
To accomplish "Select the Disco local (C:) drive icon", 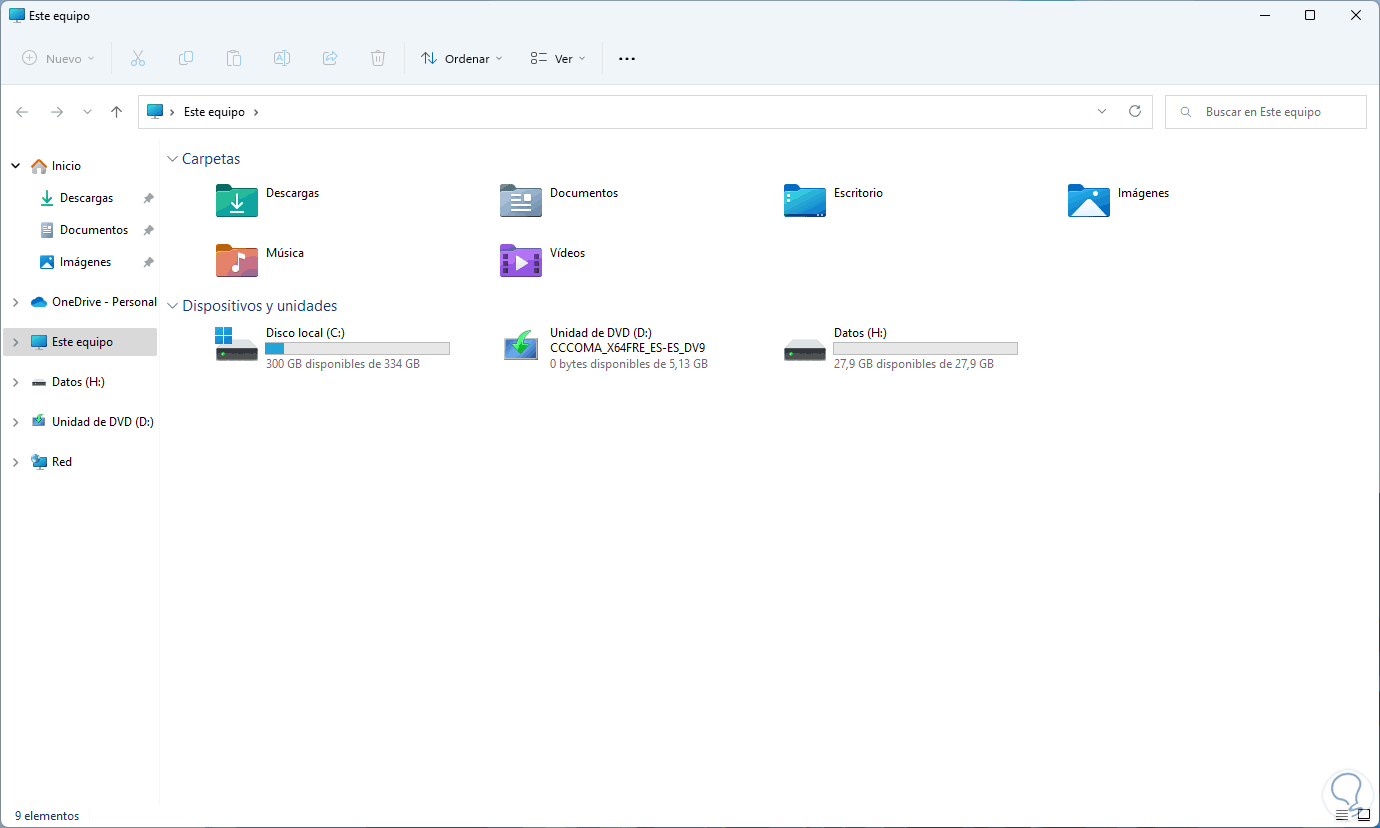I will point(237,344).
